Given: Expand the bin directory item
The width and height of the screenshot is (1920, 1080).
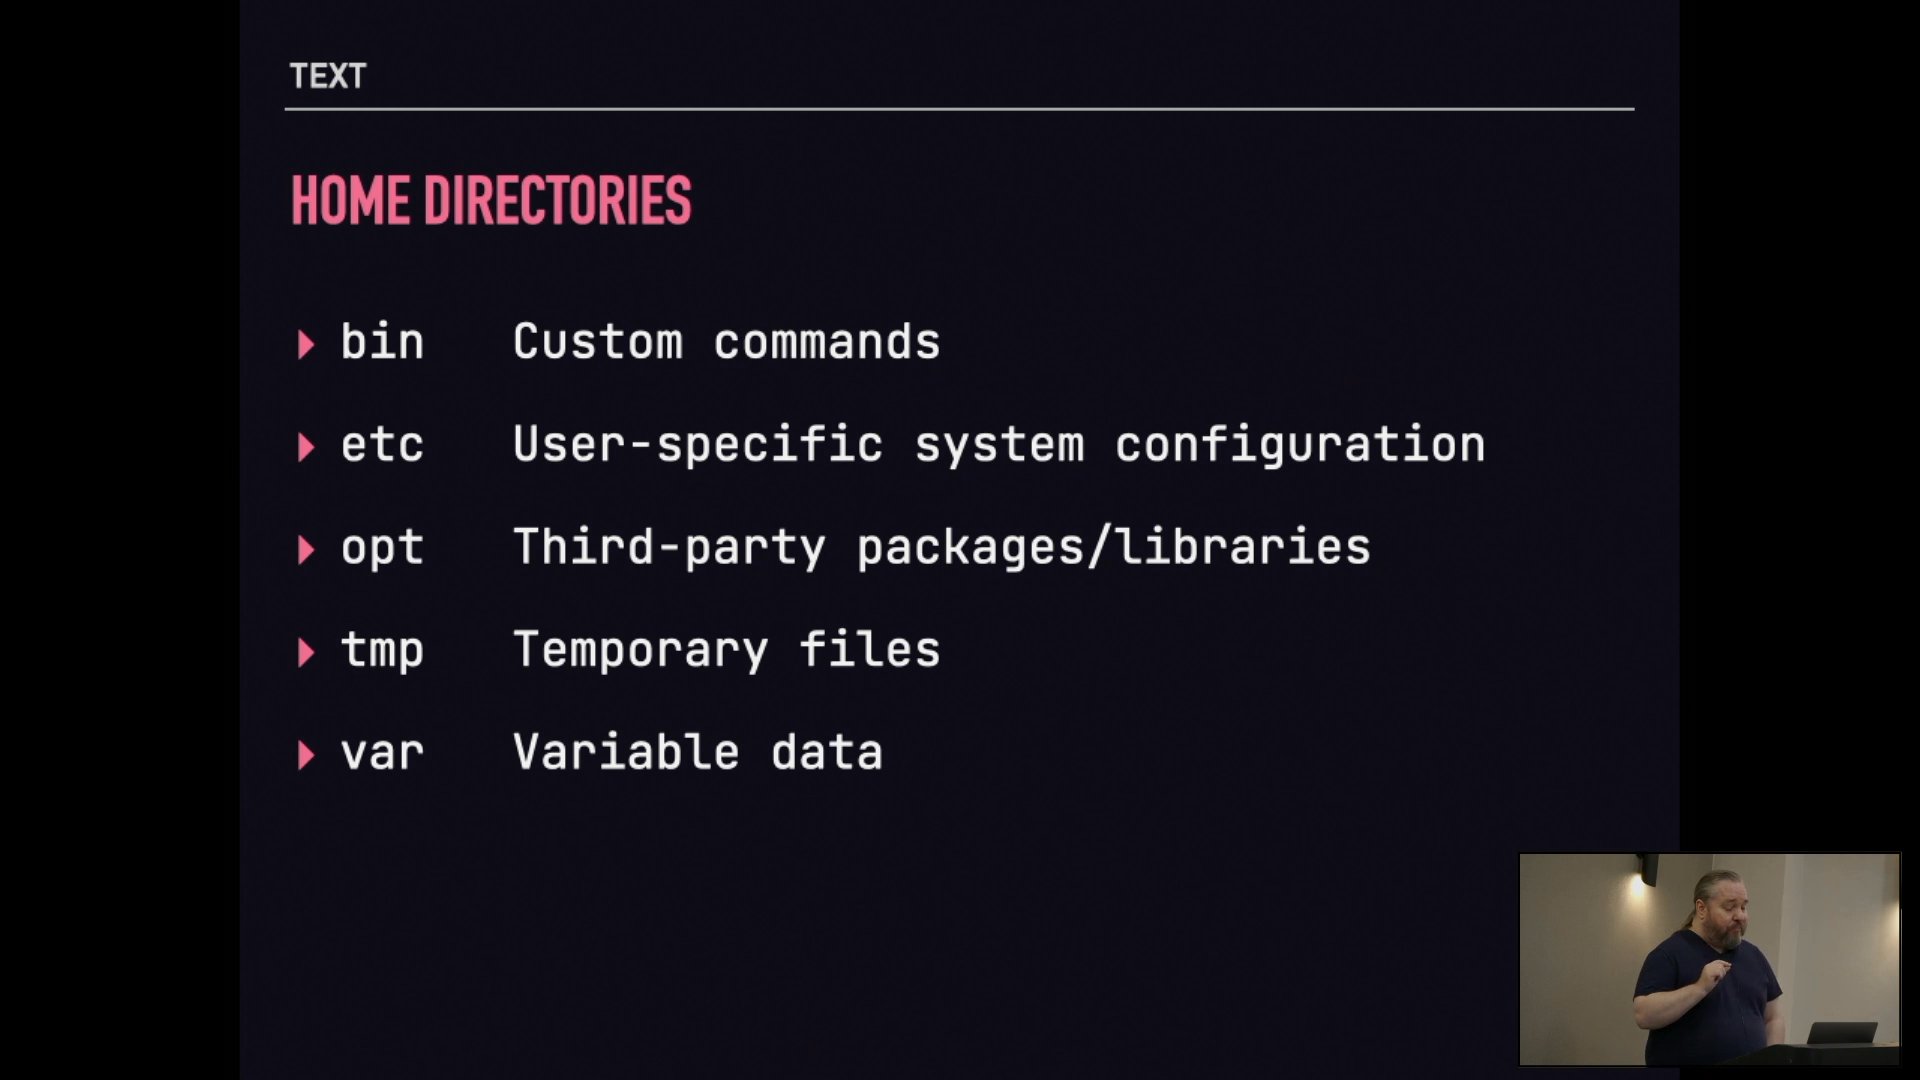Looking at the screenshot, I should [x=307, y=343].
